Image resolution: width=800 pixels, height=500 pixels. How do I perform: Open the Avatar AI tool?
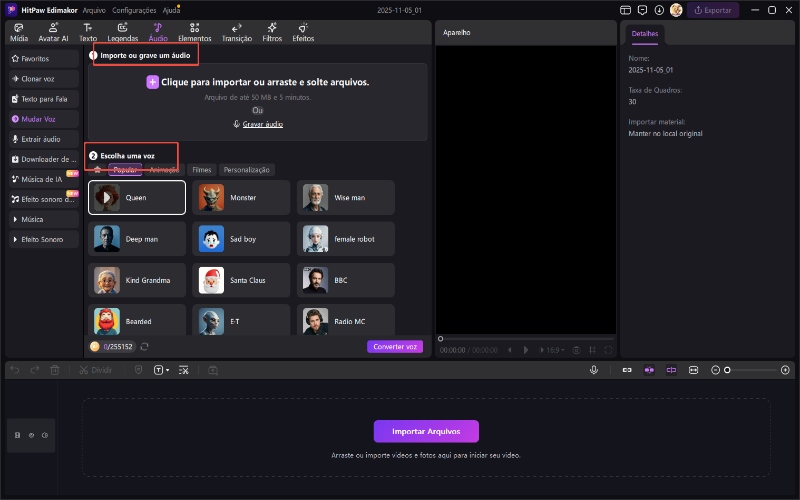[53, 31]
